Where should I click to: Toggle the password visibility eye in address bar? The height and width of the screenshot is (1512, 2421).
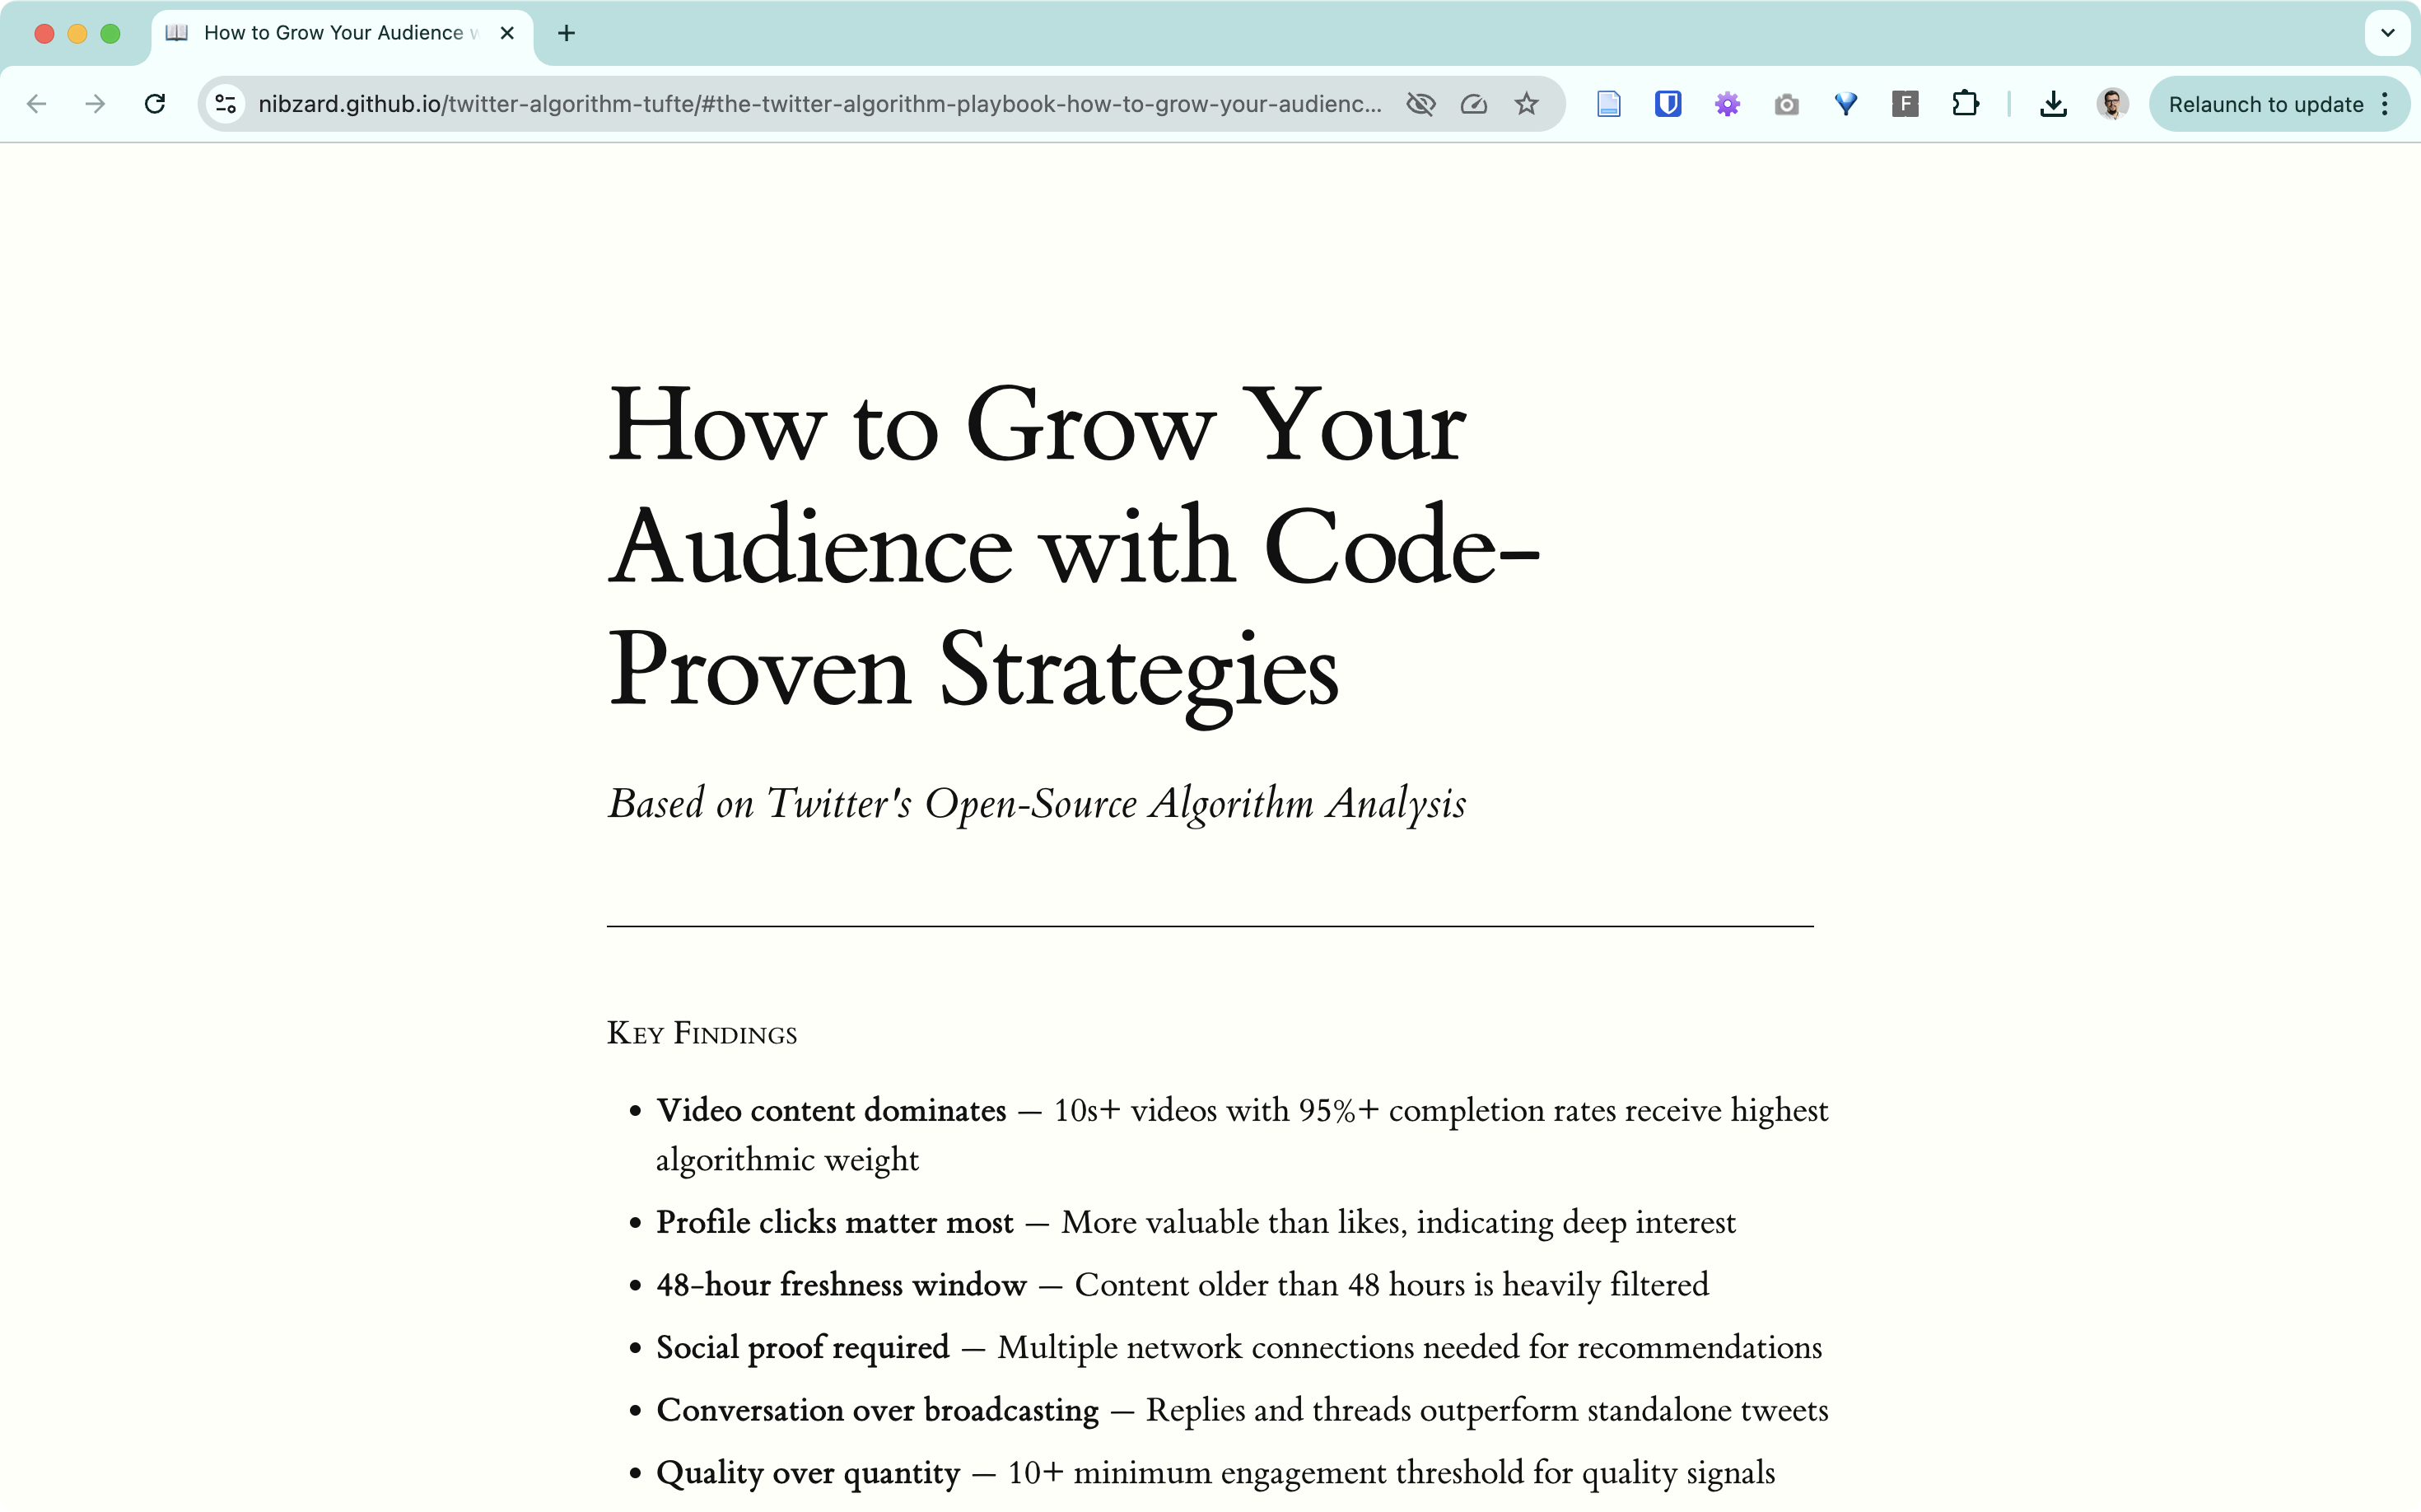pyautogui.click(x=1421, y=103)
